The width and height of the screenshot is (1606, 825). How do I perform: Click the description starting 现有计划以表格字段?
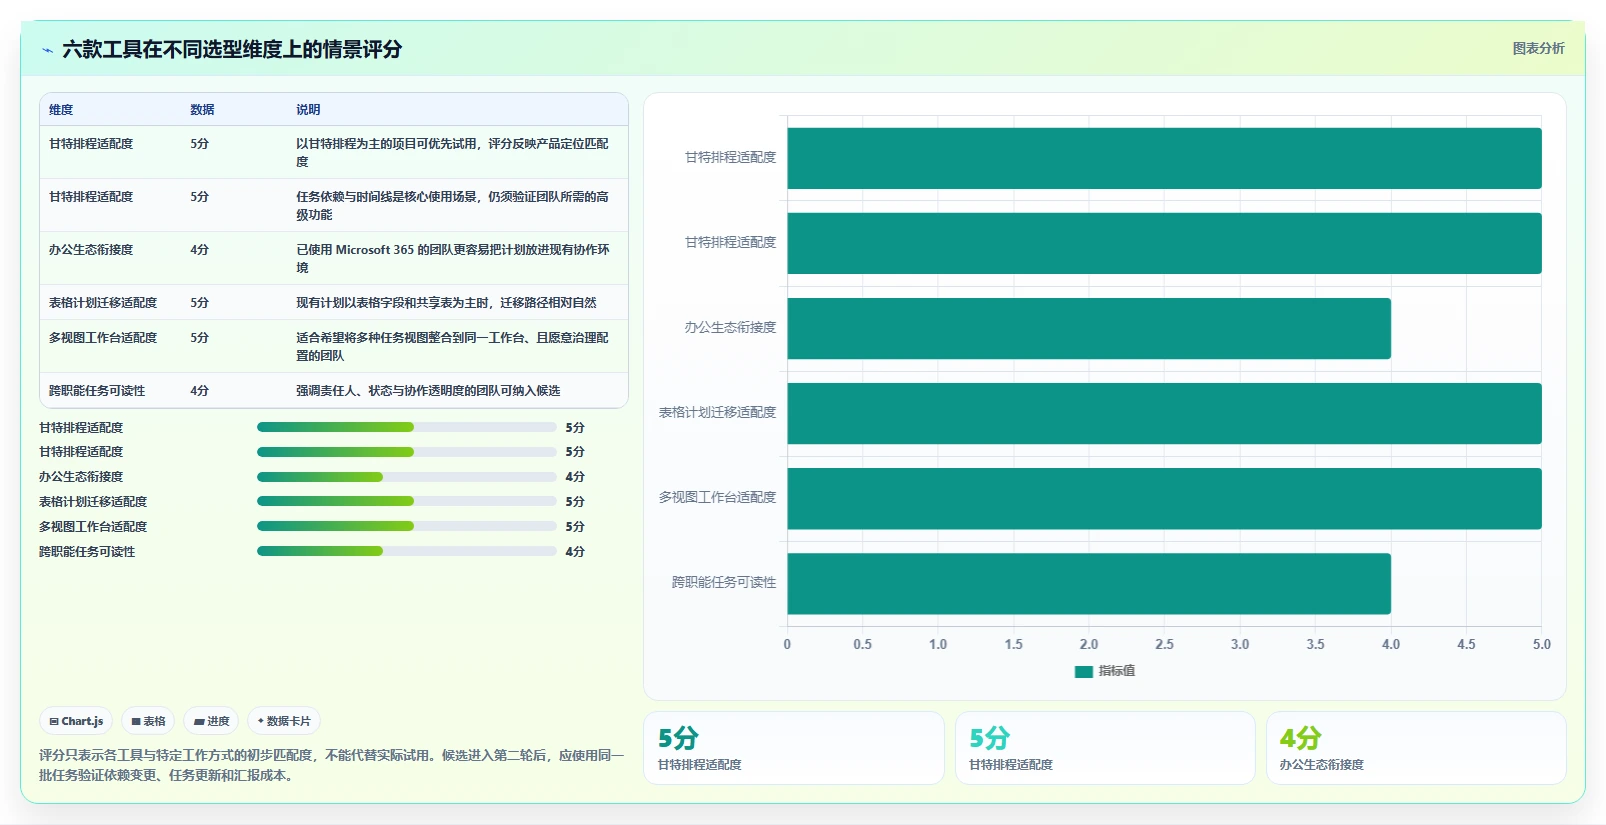coord(446,303)
